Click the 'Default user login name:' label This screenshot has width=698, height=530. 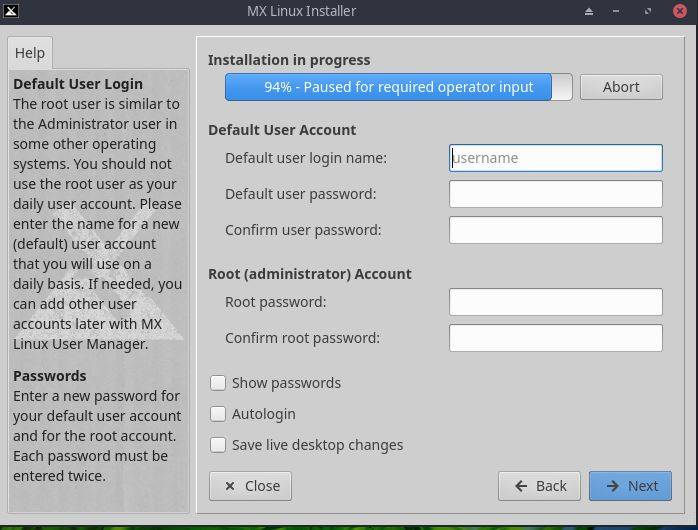(306, 158)
